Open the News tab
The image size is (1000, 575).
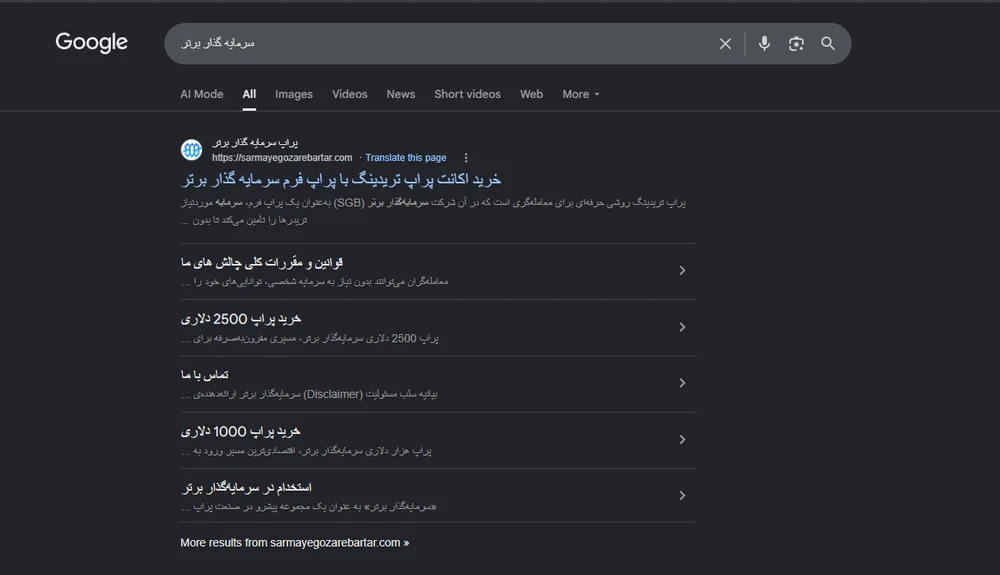pos(401,94)
